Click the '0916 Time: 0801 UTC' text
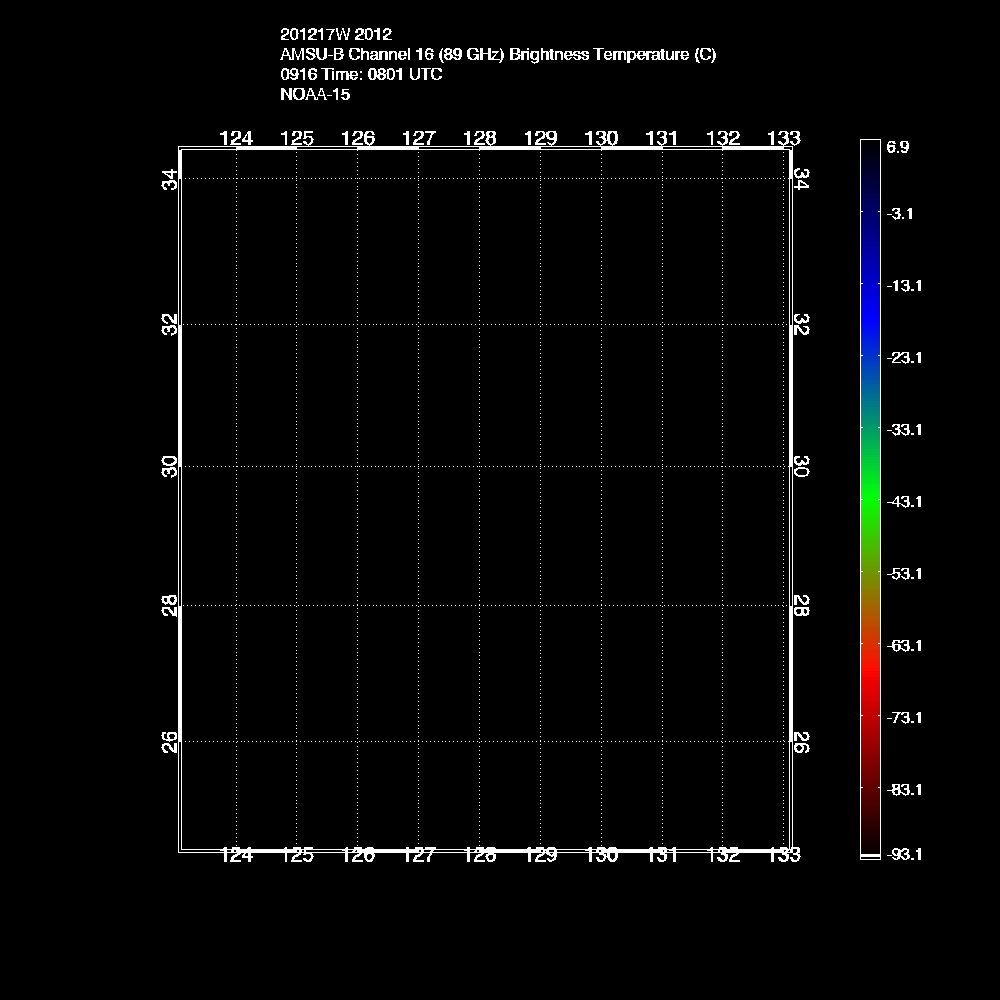Screen dimensions: 1000x1000 coord(361,75)
